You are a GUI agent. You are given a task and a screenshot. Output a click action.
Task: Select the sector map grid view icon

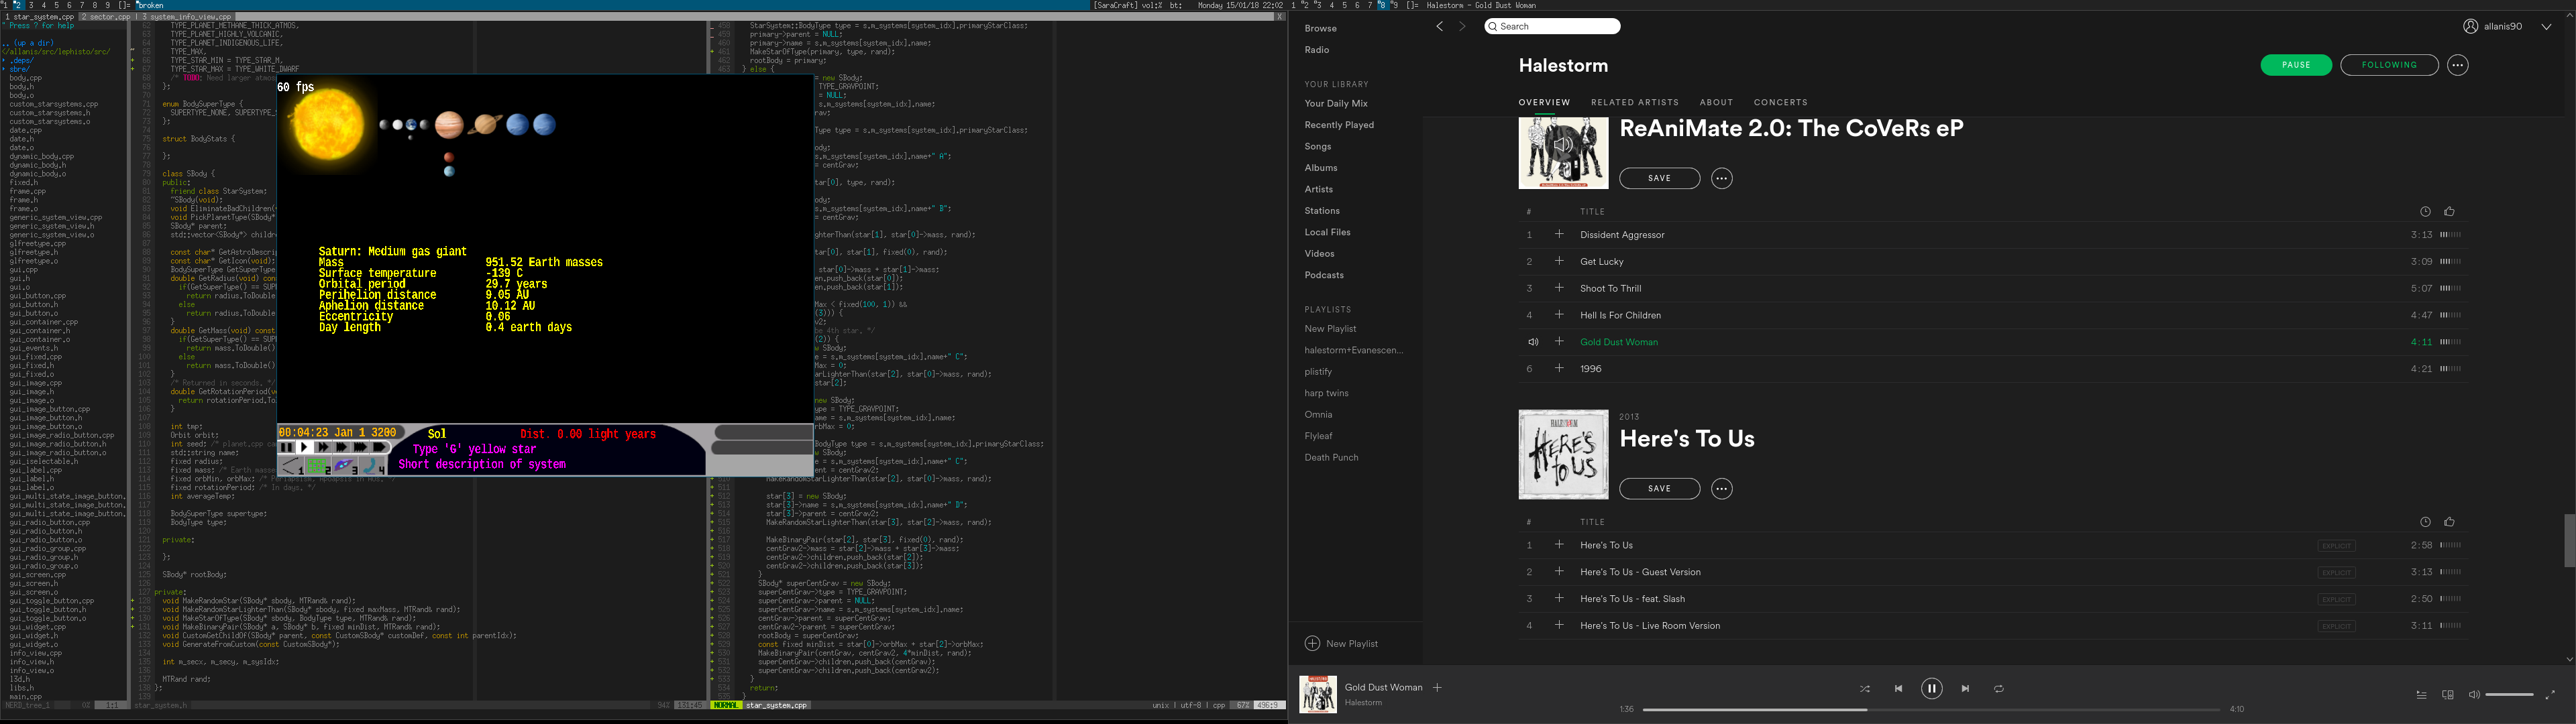tap(318, 466)
